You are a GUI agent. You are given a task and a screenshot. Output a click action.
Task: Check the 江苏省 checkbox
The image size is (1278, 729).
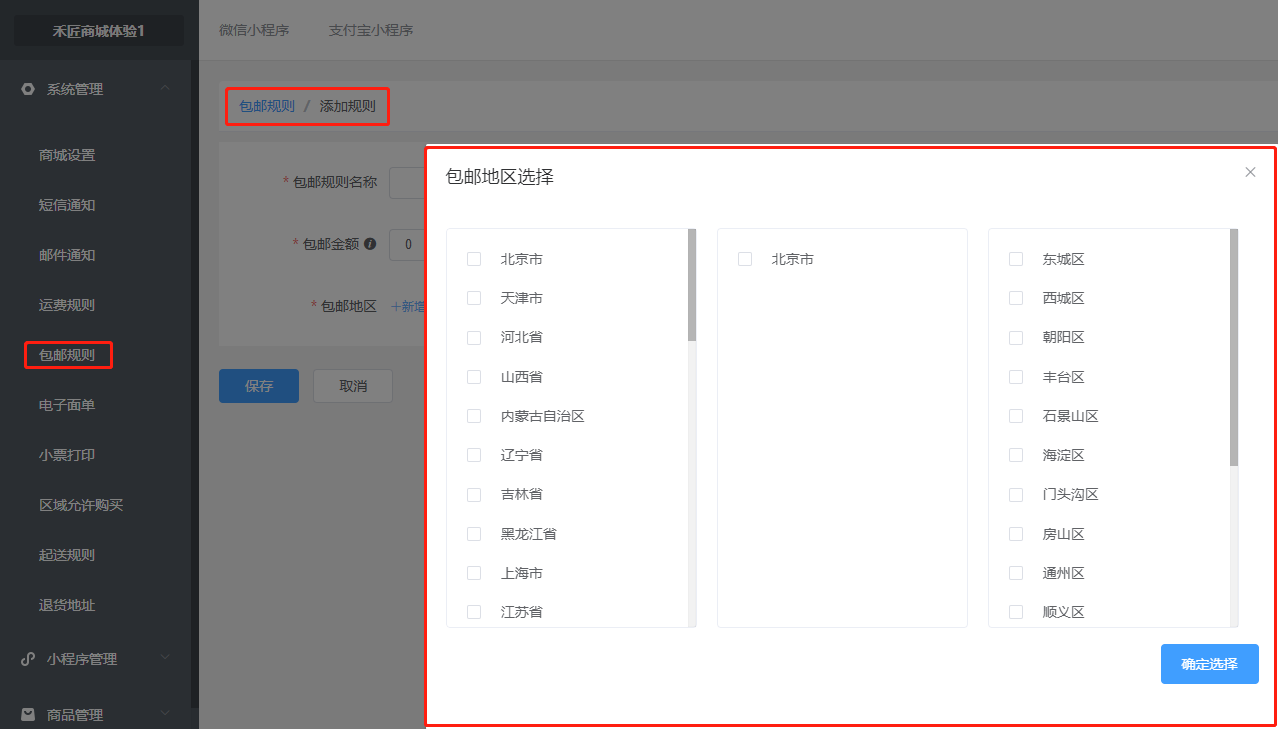pos(474,612)
